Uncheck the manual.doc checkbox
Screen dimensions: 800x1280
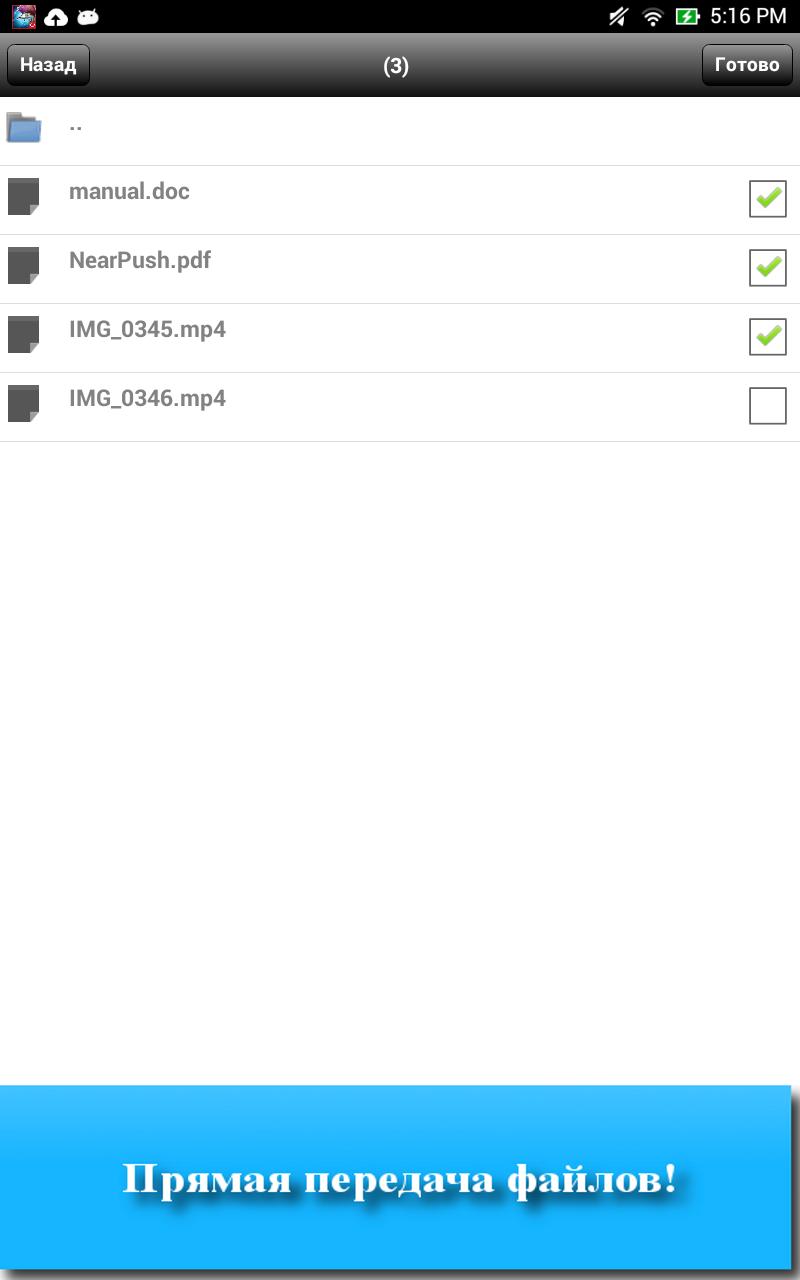(768, 199)
